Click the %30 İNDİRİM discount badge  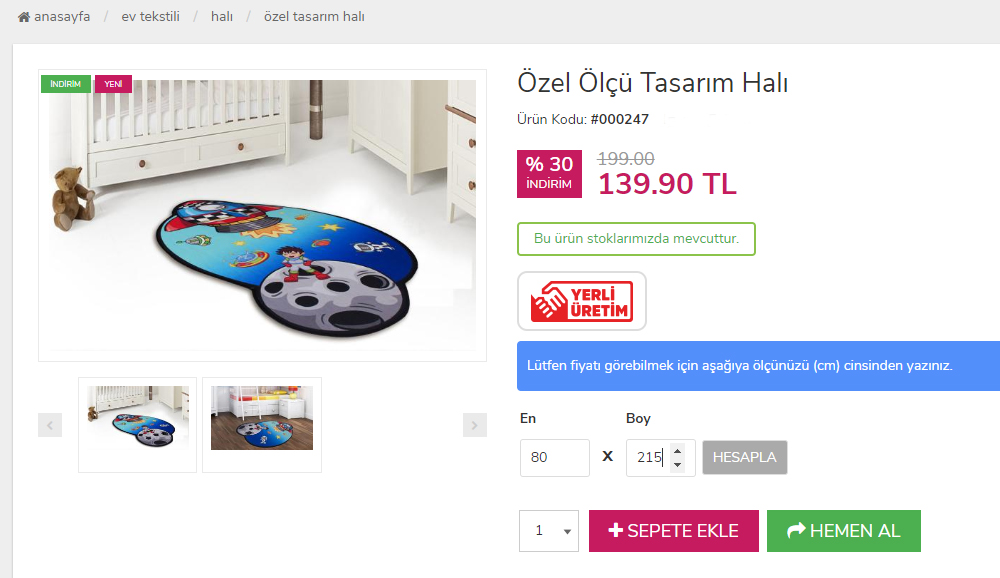click(549, 174)
